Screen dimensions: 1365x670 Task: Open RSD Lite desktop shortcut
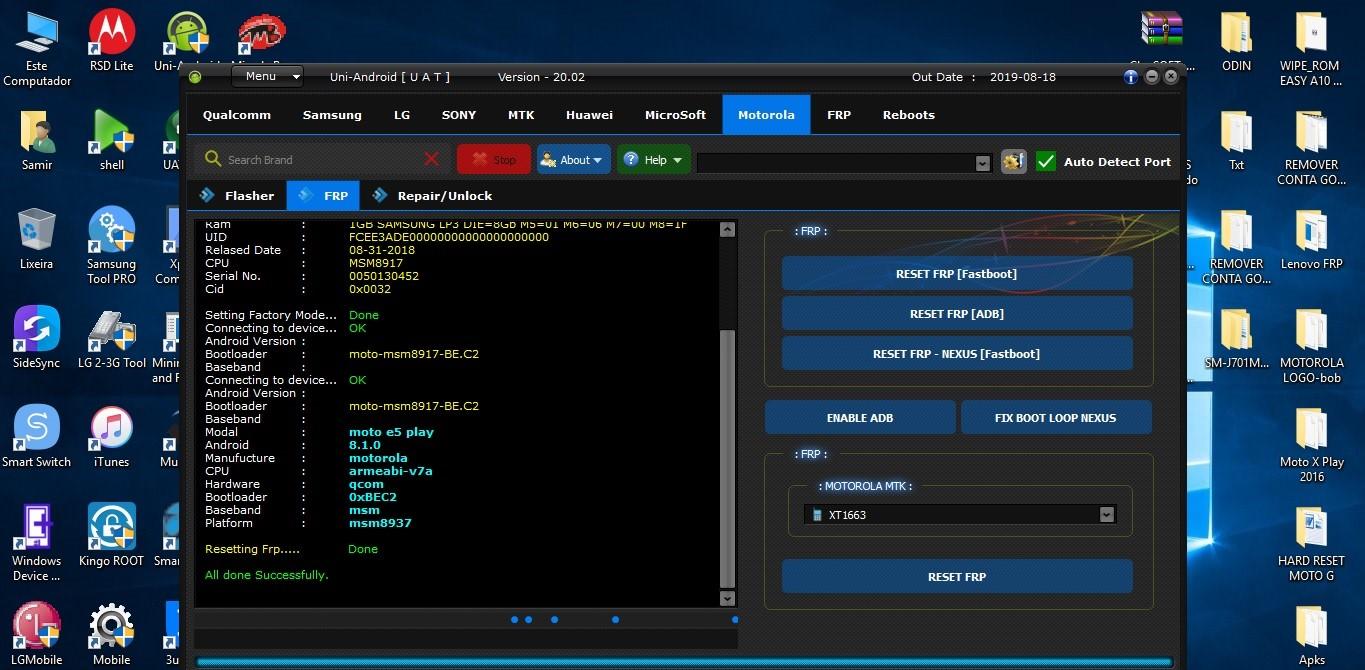[111, 41]
